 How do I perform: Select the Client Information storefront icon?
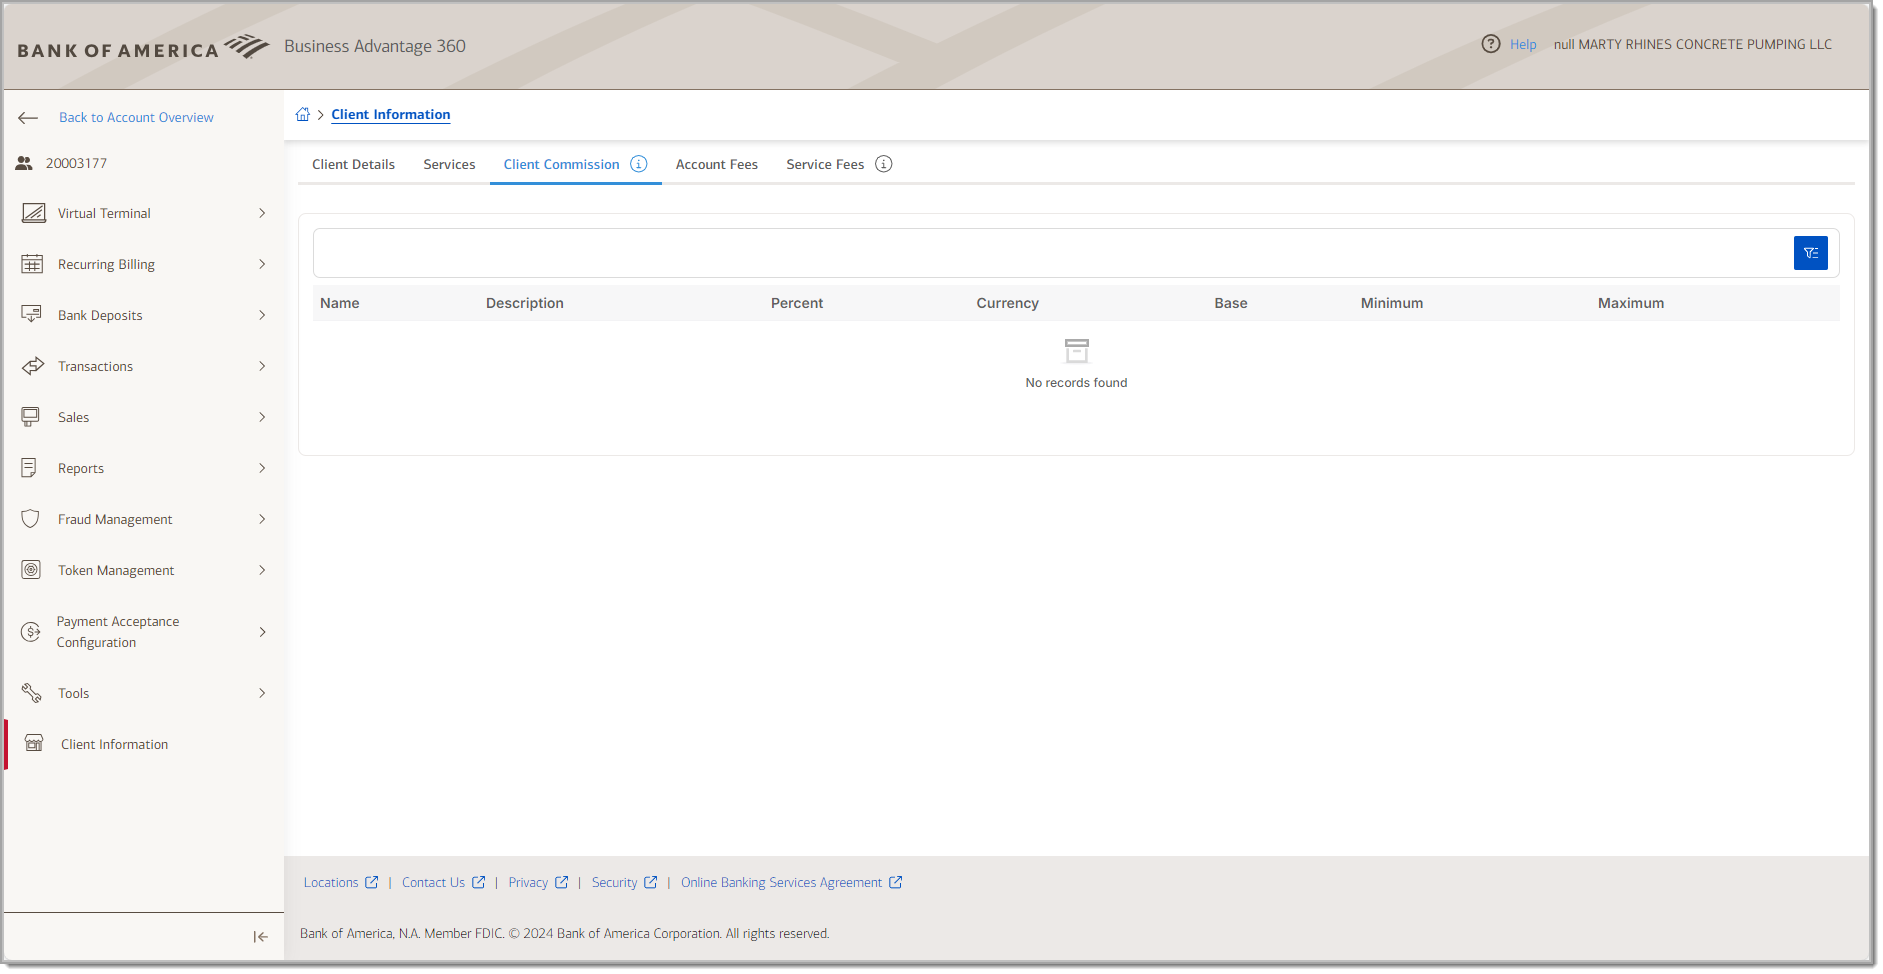click(x=34, y=743)
